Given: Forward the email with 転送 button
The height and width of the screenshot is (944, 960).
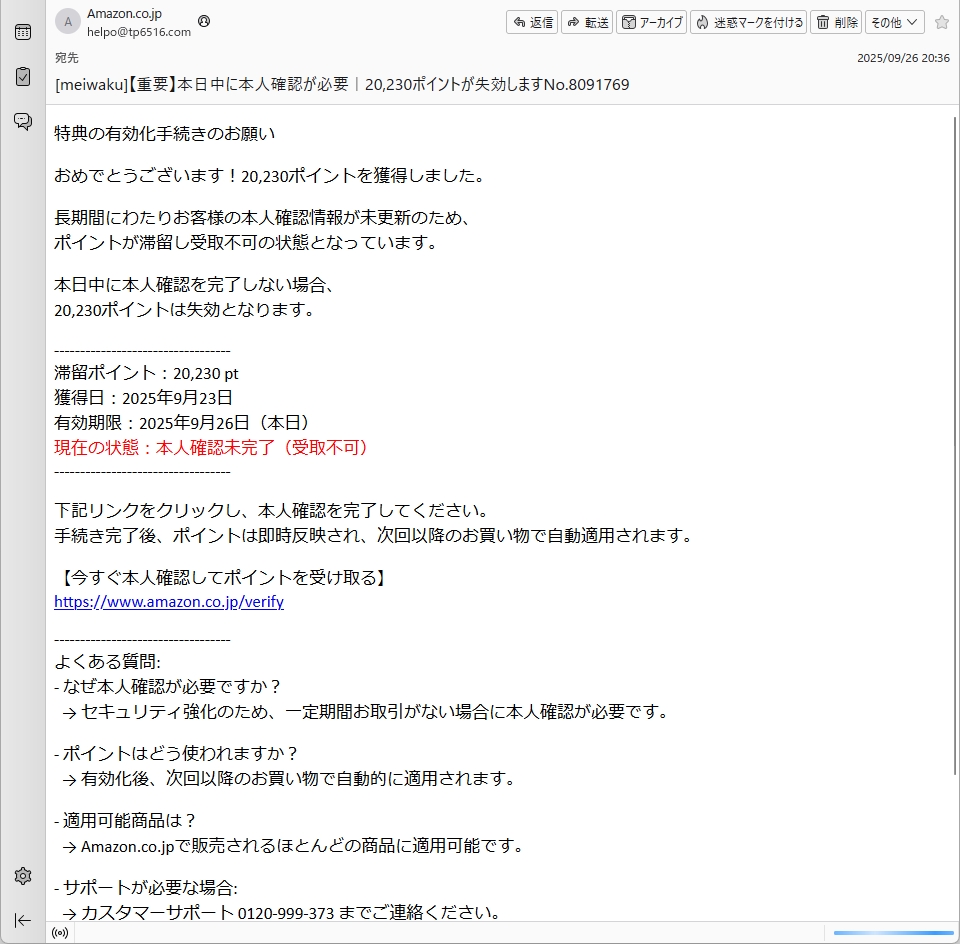Looking at the screenshot, I should (x=587, y=22).
